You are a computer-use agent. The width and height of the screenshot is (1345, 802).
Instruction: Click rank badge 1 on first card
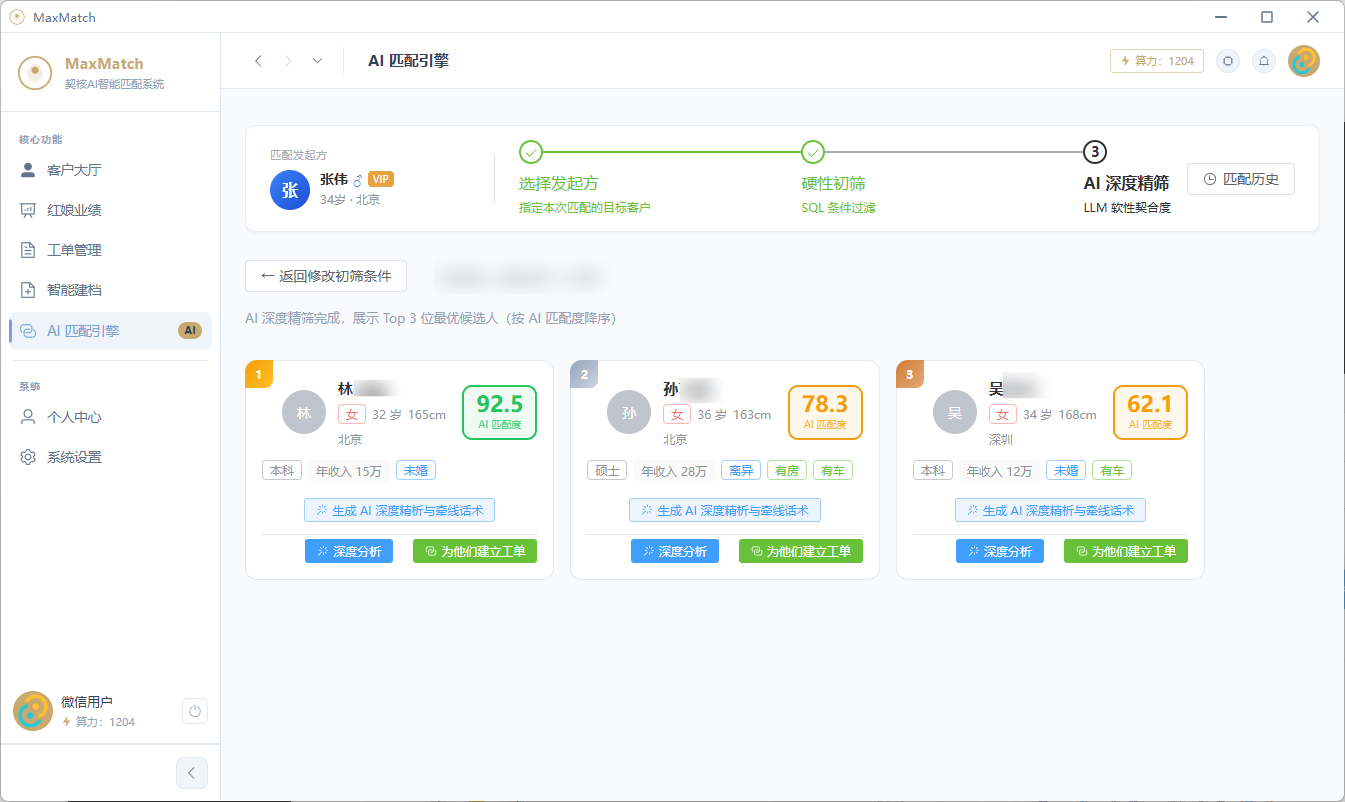point(258,375)
